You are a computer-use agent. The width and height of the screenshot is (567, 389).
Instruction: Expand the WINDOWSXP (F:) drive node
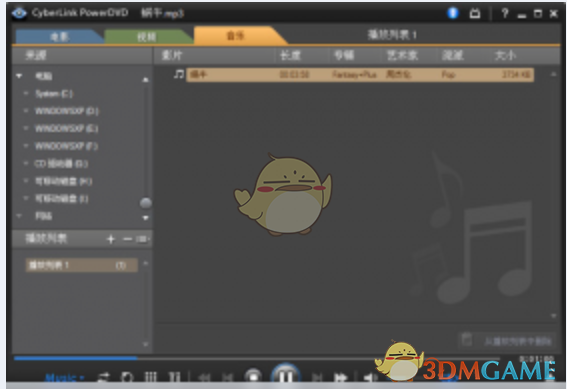(26, 146)
